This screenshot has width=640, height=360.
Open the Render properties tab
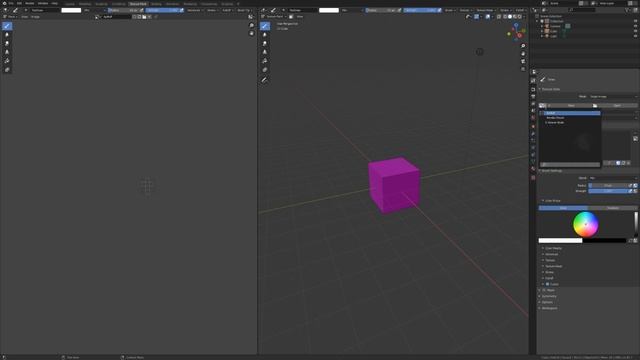pyautogui.click(x=533, y=89)
